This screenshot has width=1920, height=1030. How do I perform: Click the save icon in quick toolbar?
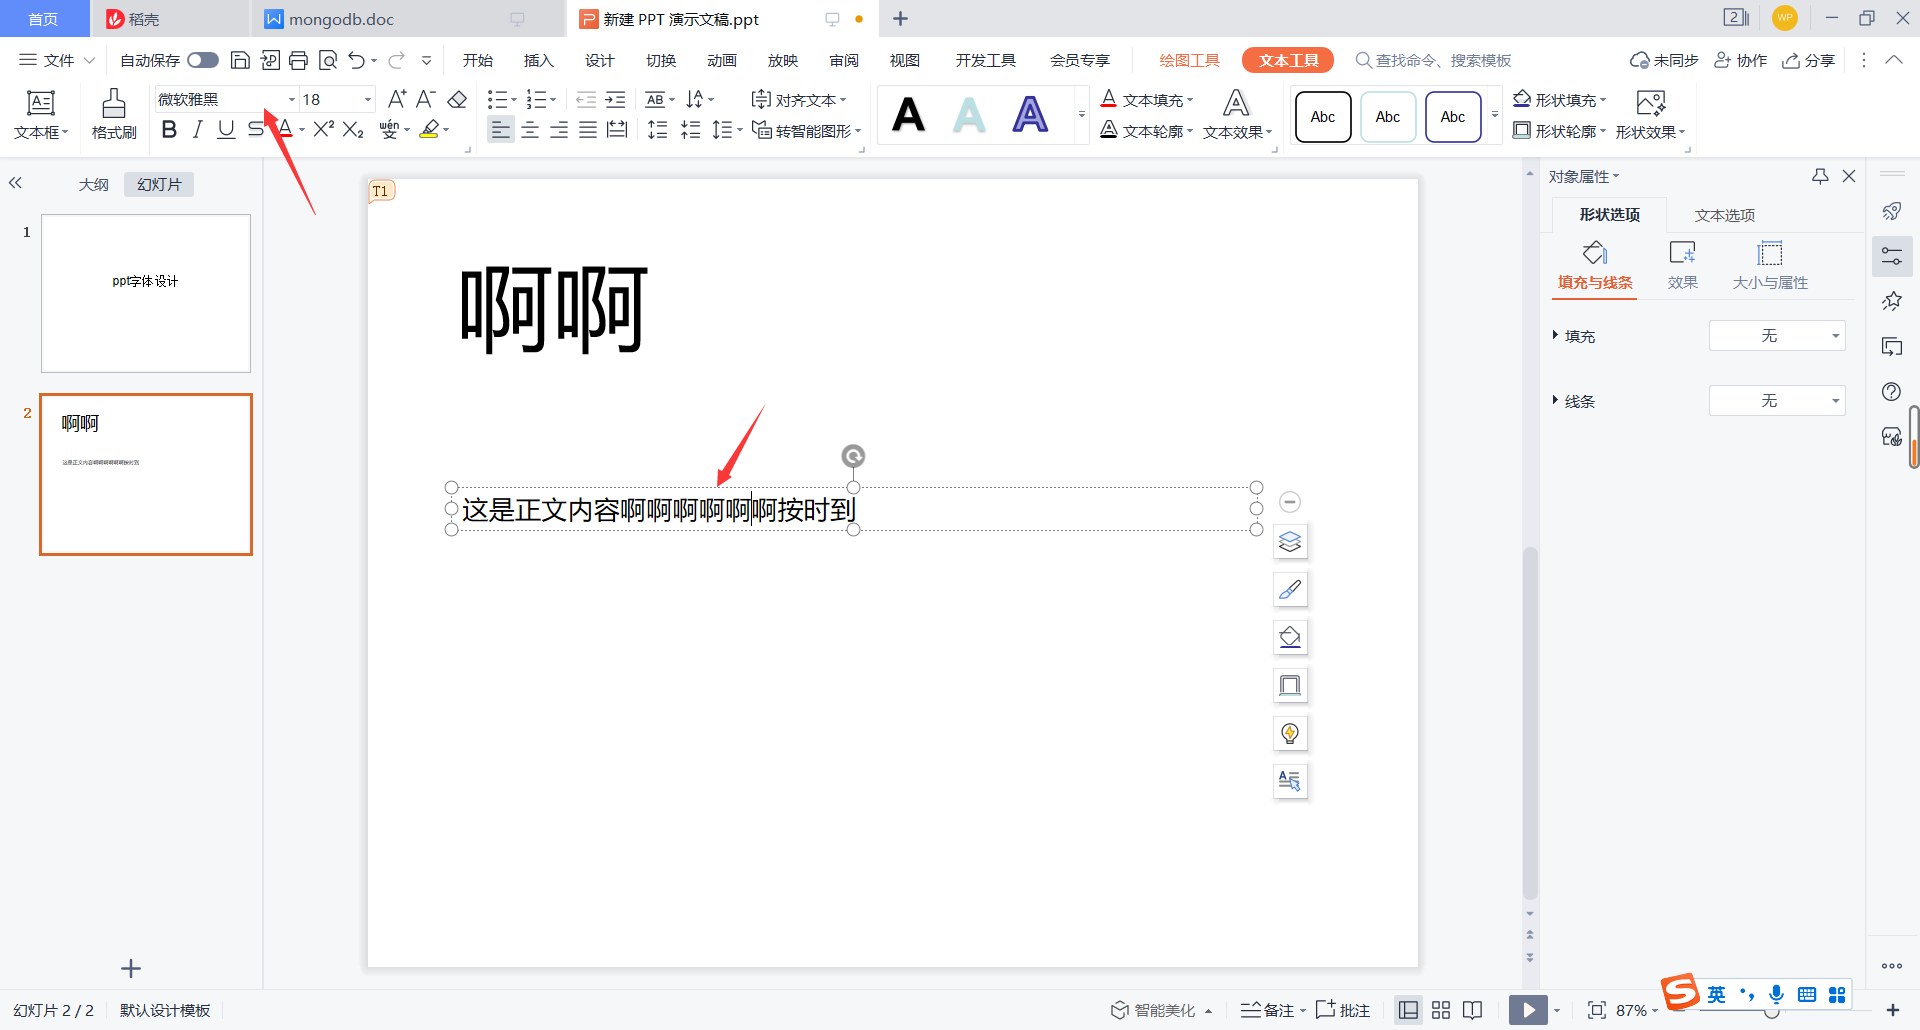(240, 60)
